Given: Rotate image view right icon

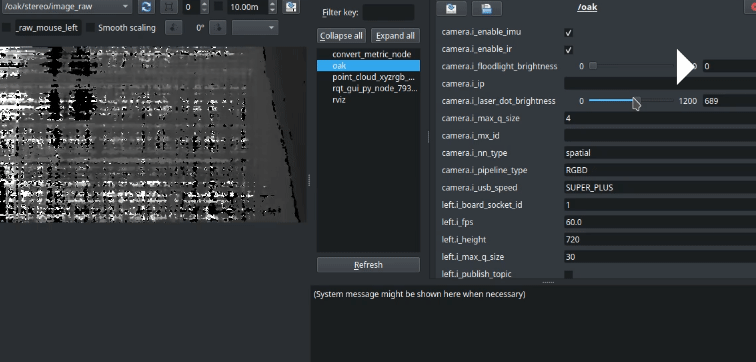Looking at the screenshot, I should pos(217,27).
